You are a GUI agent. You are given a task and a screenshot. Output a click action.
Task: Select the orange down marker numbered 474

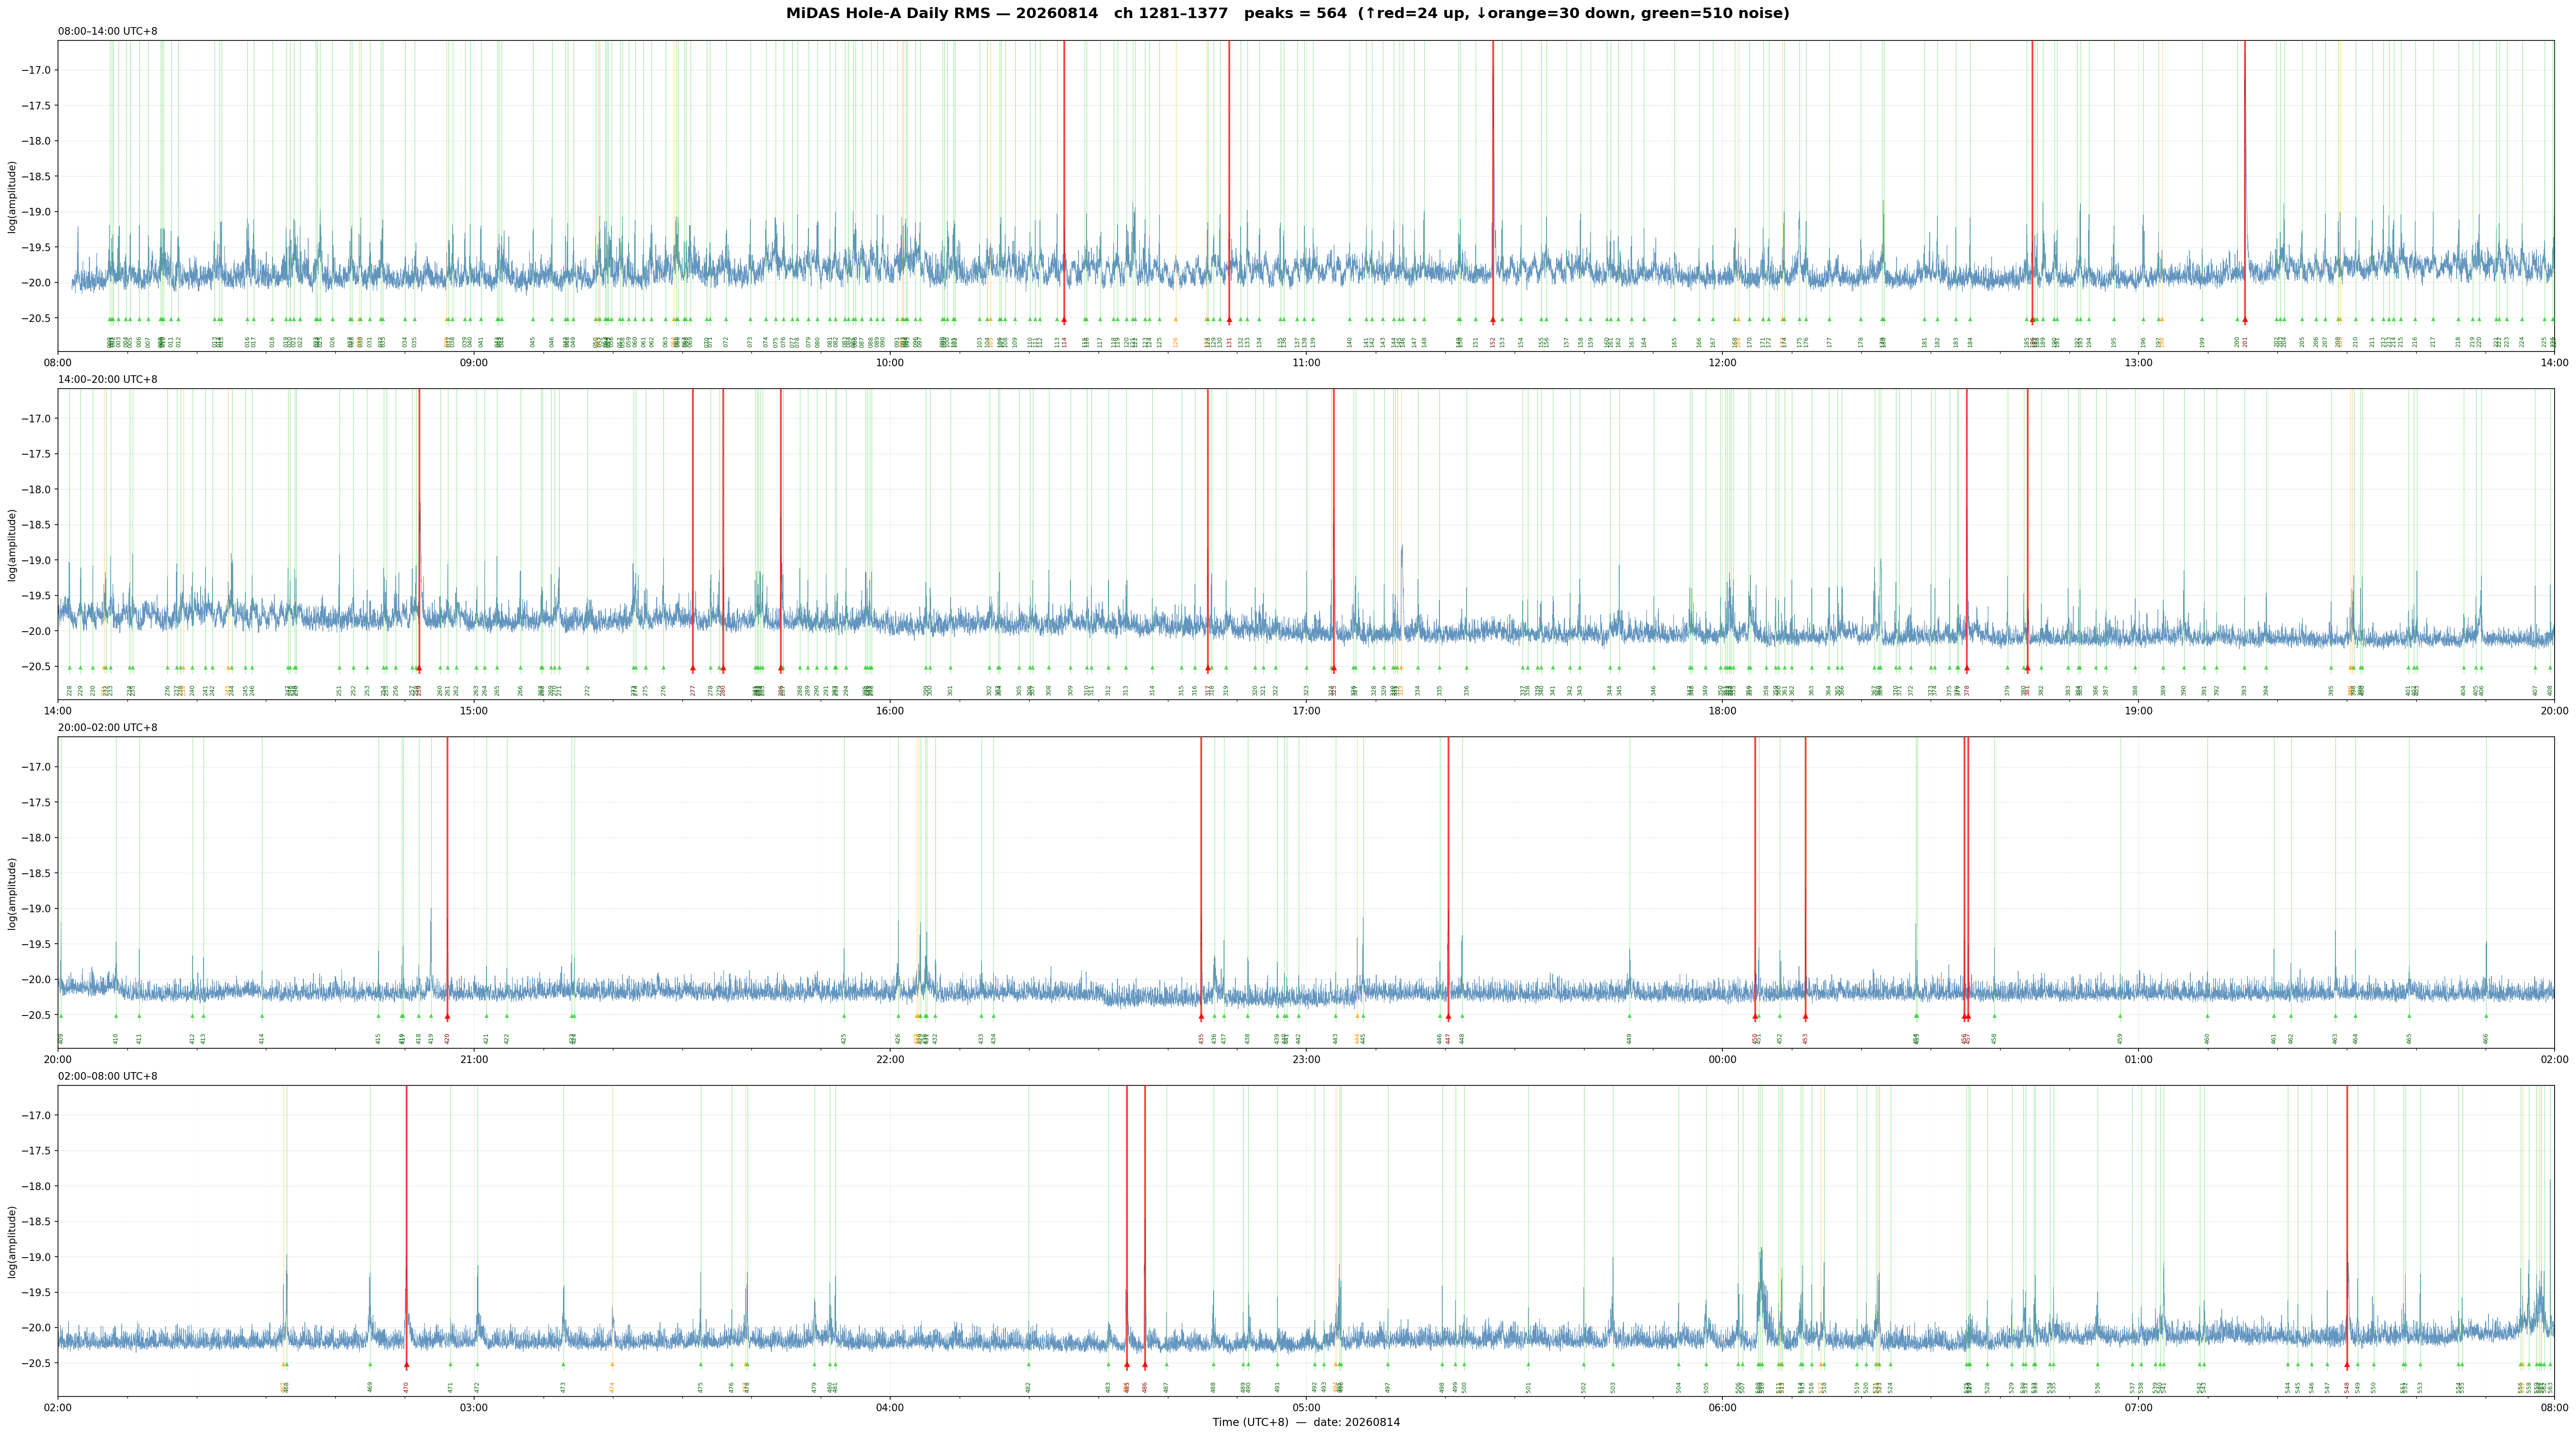[x=612, y=1365]
